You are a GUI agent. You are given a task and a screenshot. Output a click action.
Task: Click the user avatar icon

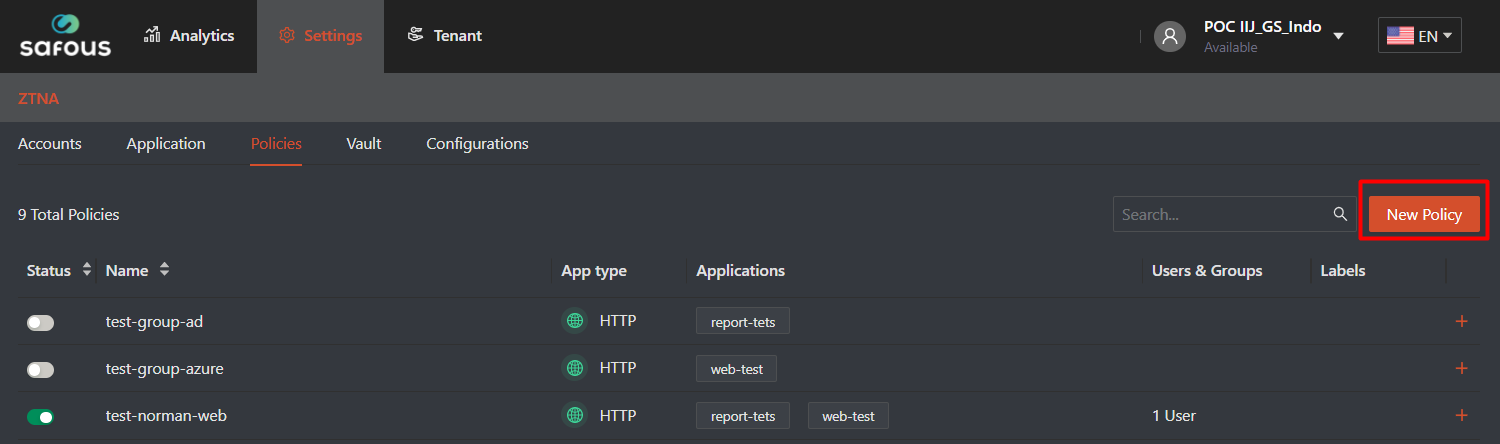1169,36
